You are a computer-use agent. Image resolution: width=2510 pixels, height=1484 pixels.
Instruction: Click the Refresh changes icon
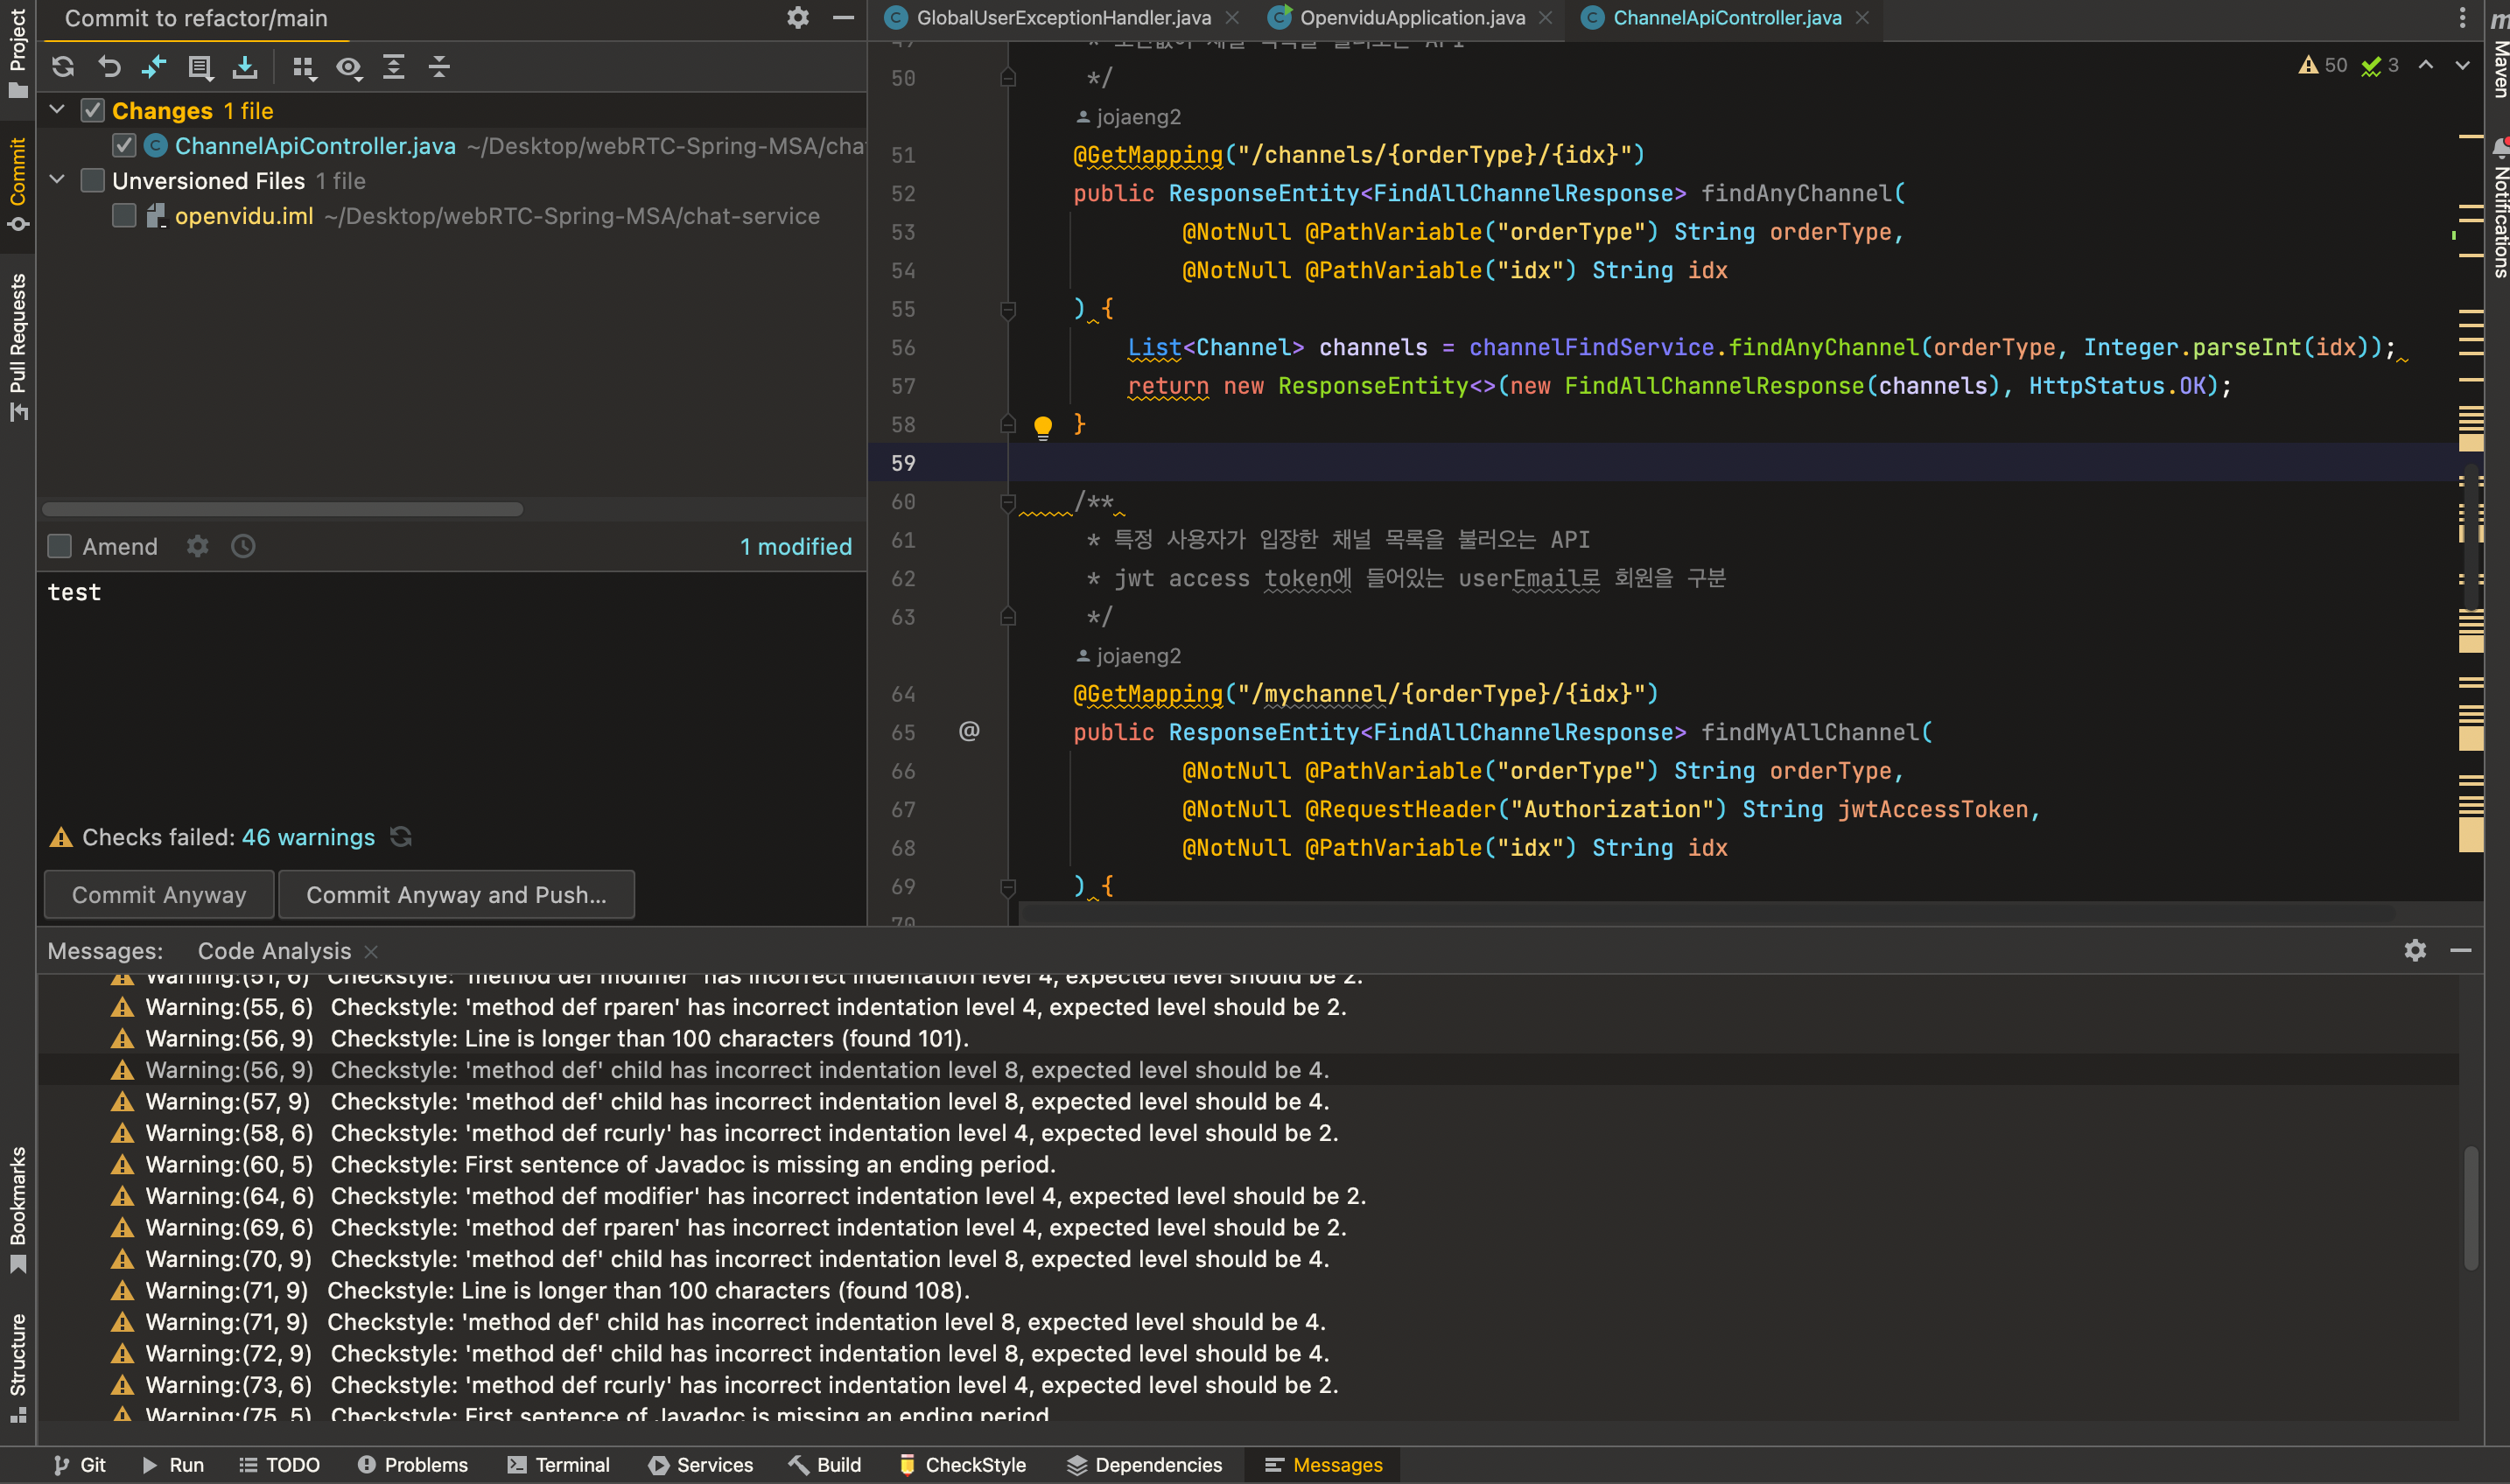pyautogui.click(x=63, y=67)
